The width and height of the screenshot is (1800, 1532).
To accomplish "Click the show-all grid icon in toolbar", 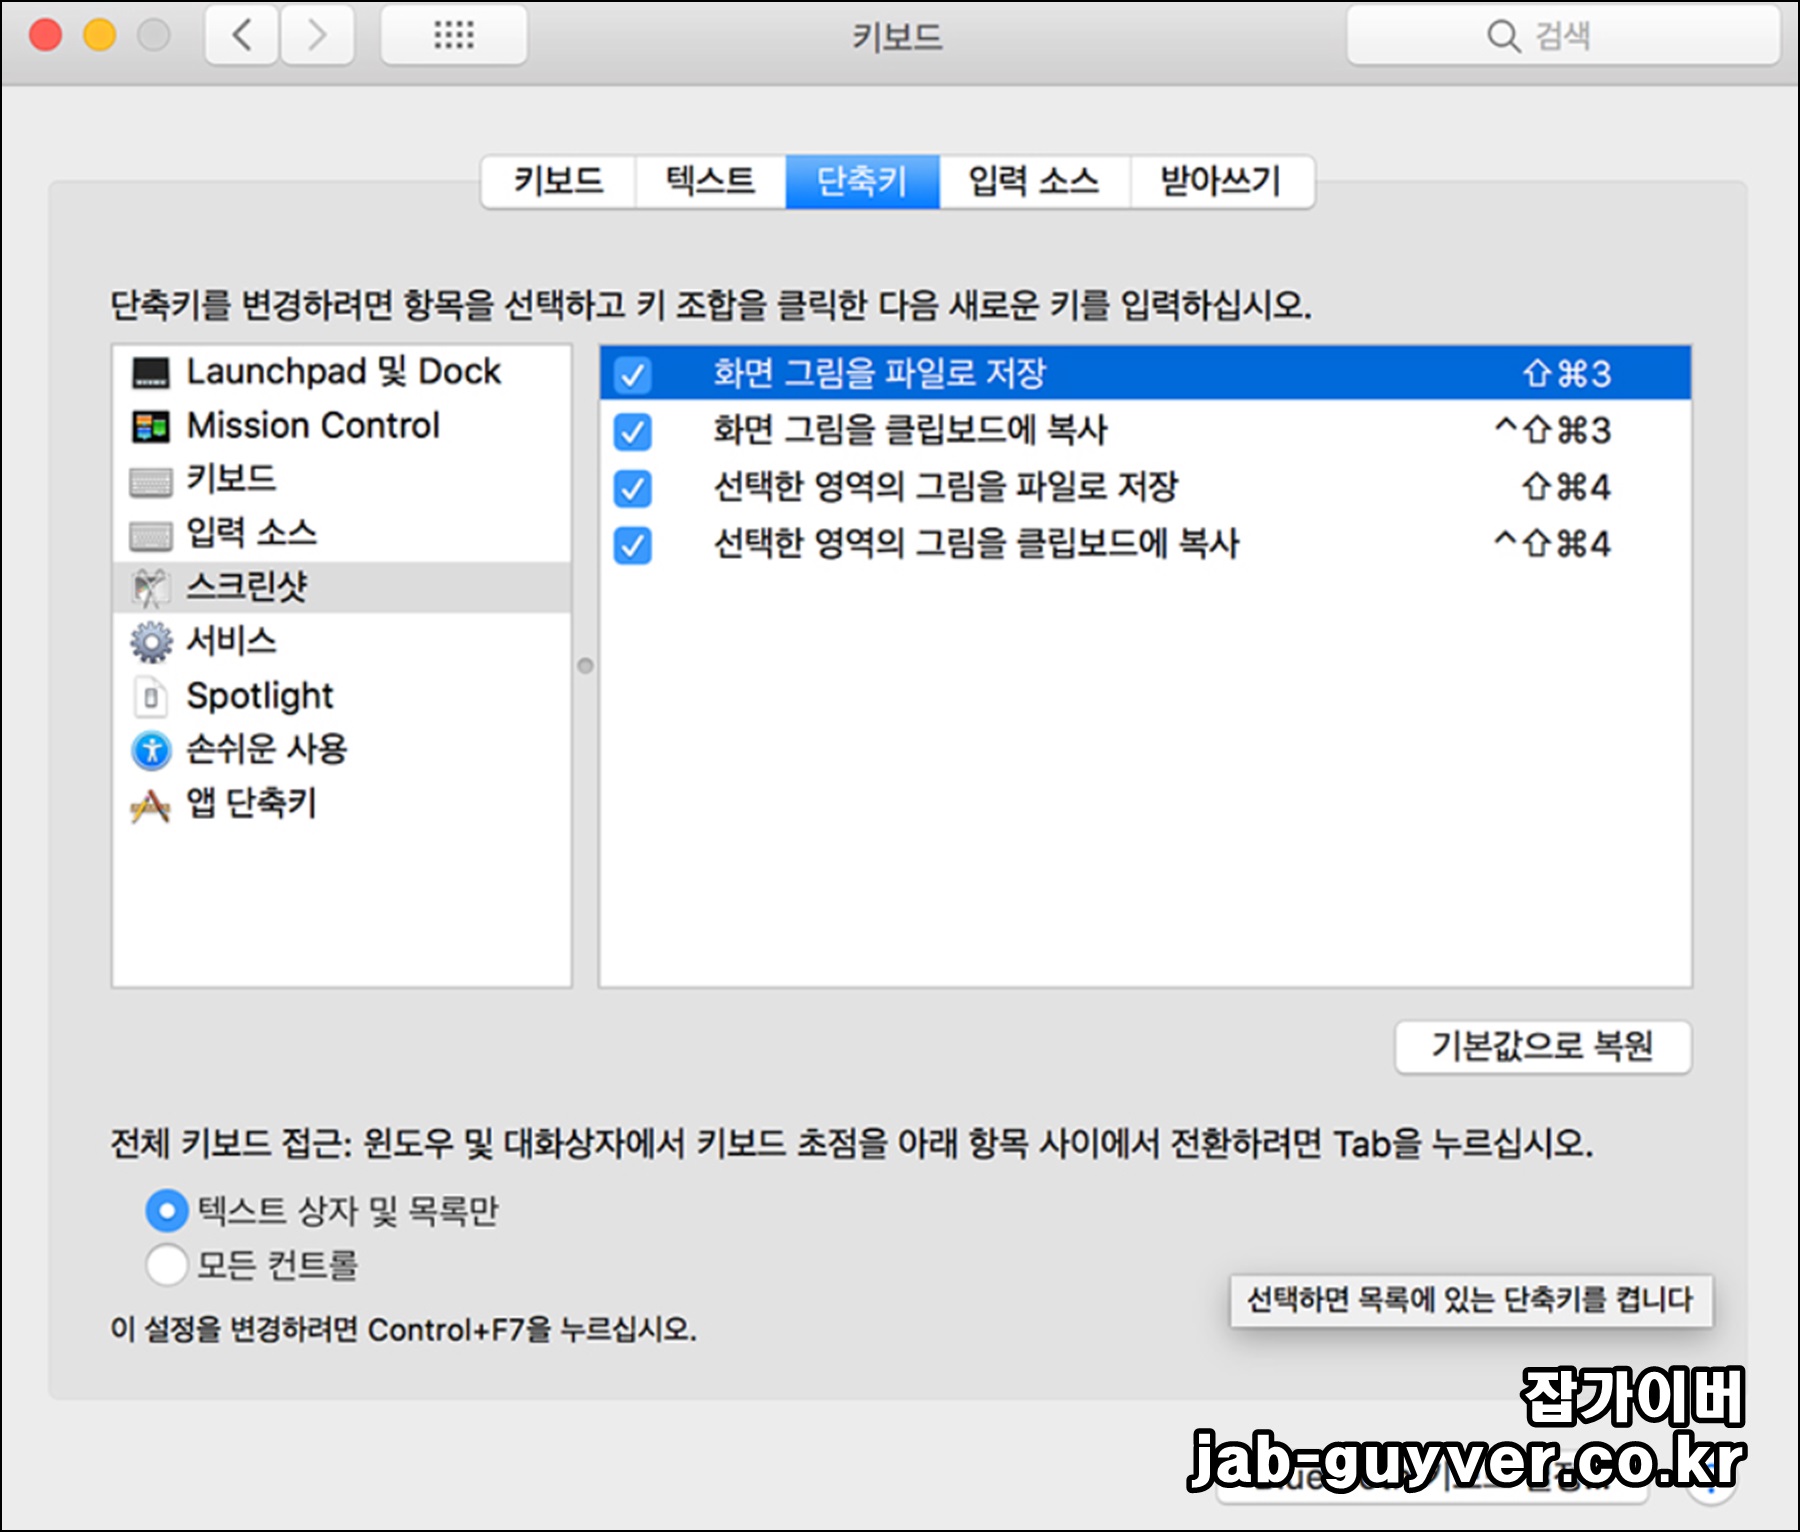I will [455, 36].
